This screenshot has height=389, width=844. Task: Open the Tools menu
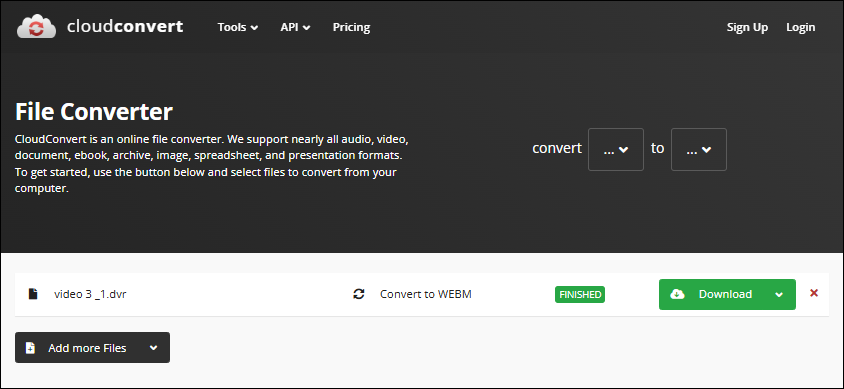click(x=237, y=27)
